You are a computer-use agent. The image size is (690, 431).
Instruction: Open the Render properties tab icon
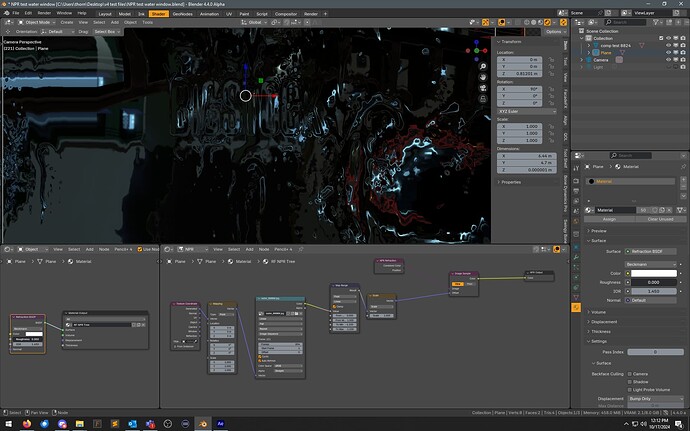click(576, 181)
